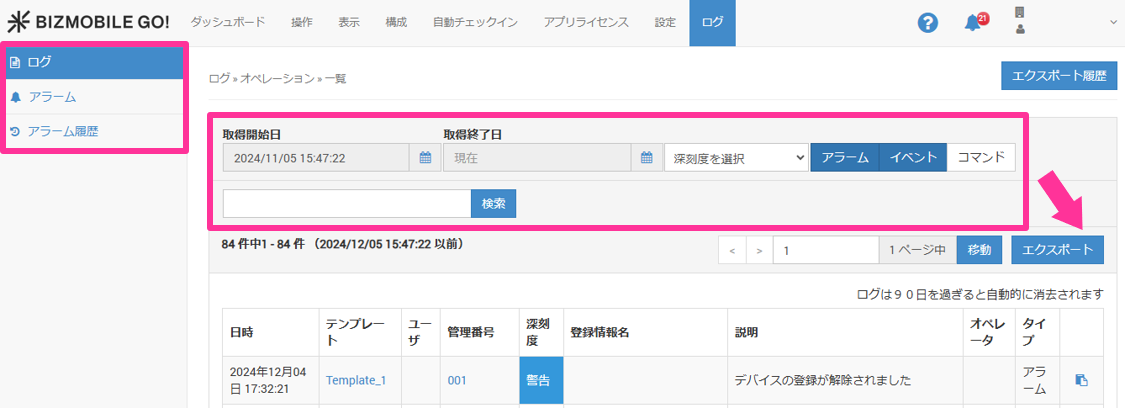Viewport: 1125px width, 408px height.
Task: Click the calendar icon for start date
Action: click(425, 158)
